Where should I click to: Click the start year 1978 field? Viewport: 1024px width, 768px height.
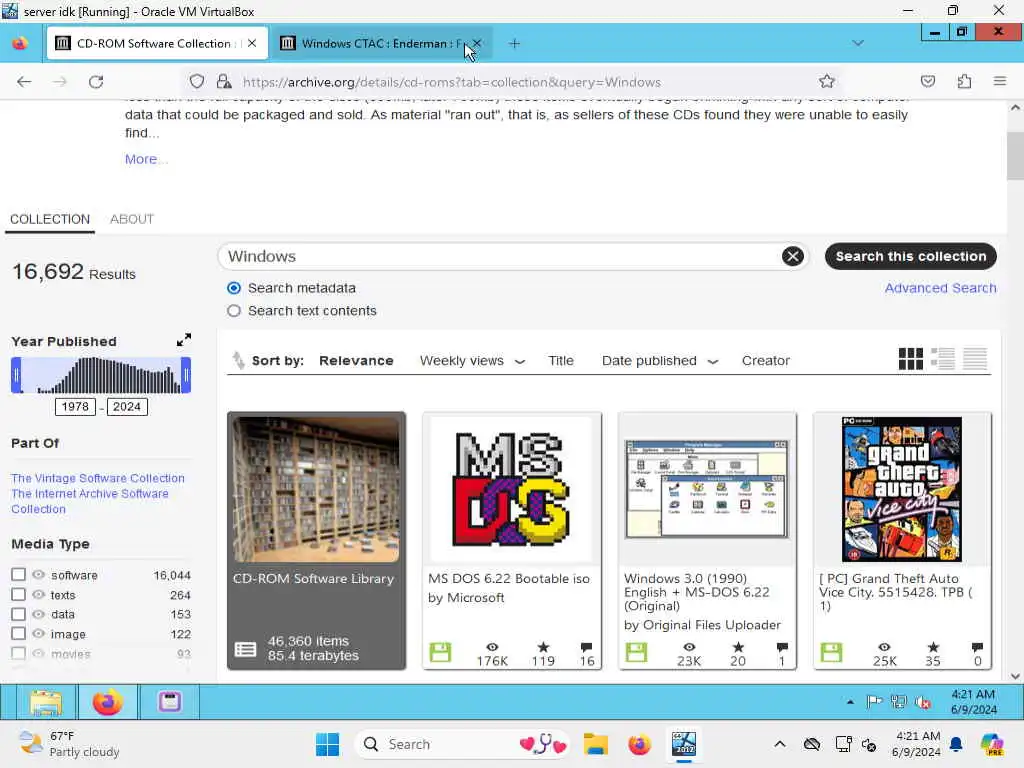point(75,407)
